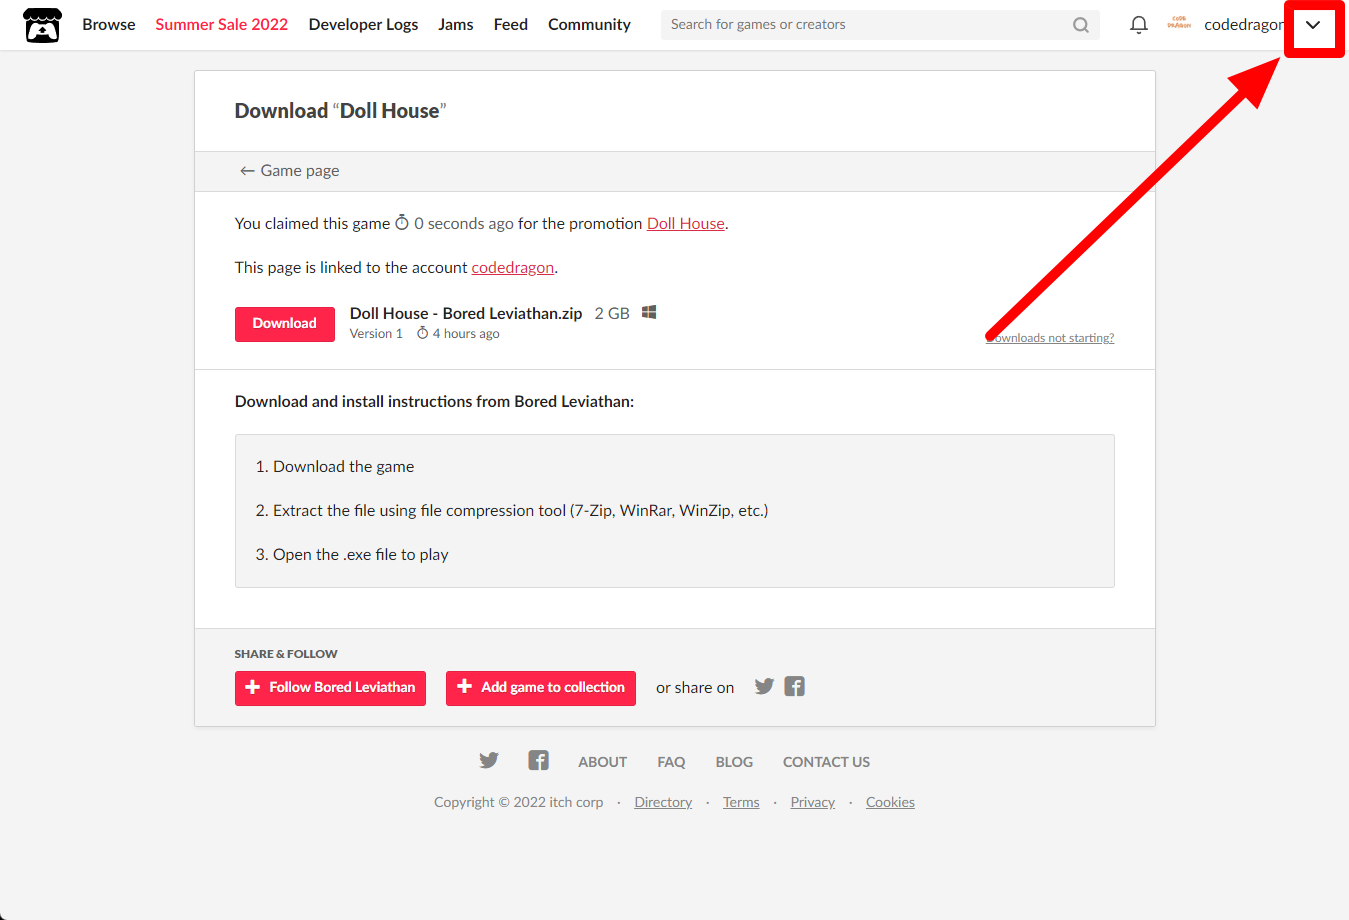Click the search magnifier icon
The height and width of the screenshot is (920, 1349).
pos(1081,25)
